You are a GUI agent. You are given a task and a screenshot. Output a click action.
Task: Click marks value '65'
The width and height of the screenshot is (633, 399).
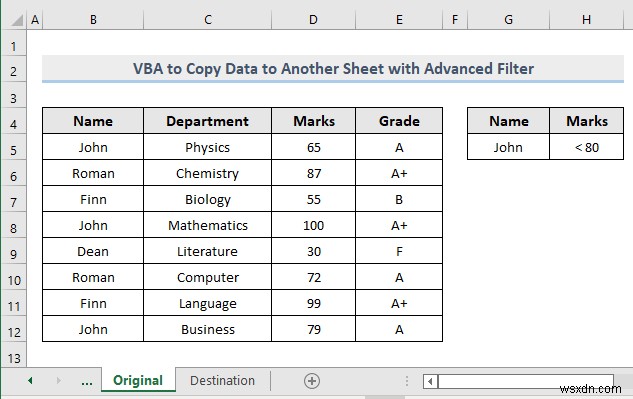point(314,147)
